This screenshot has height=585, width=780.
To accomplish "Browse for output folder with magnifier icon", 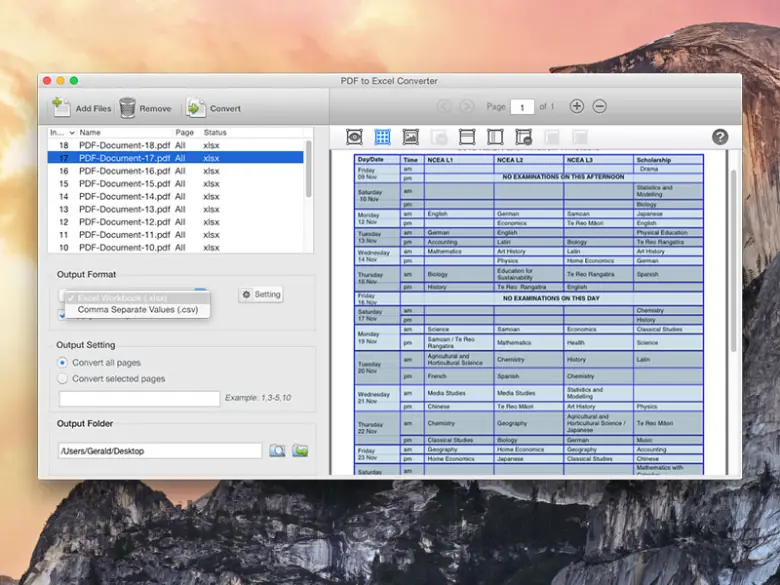I will point(277,451).
